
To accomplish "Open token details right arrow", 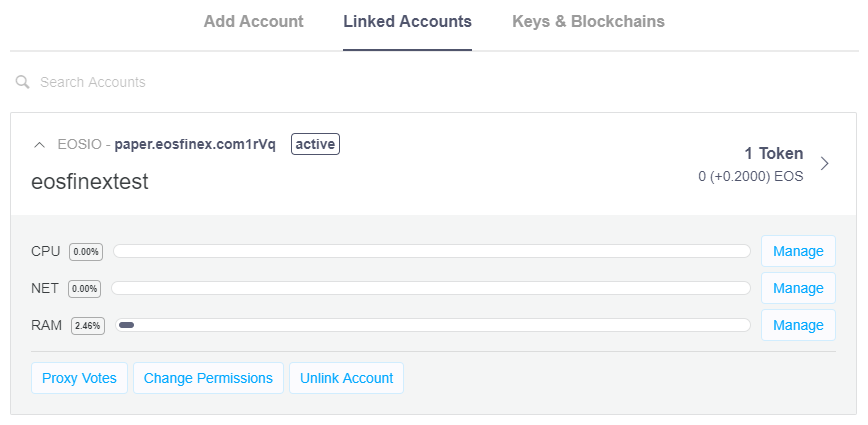I will pos(824,164).
